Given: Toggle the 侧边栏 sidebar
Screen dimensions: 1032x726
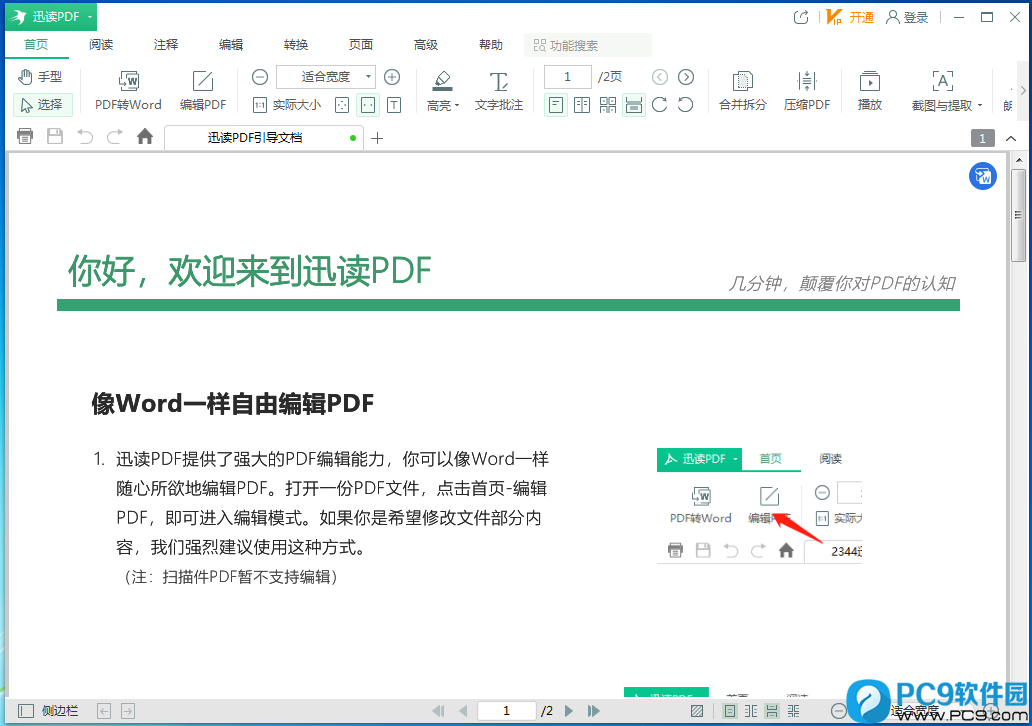Looking at the screenshot, I should point(48,711).
